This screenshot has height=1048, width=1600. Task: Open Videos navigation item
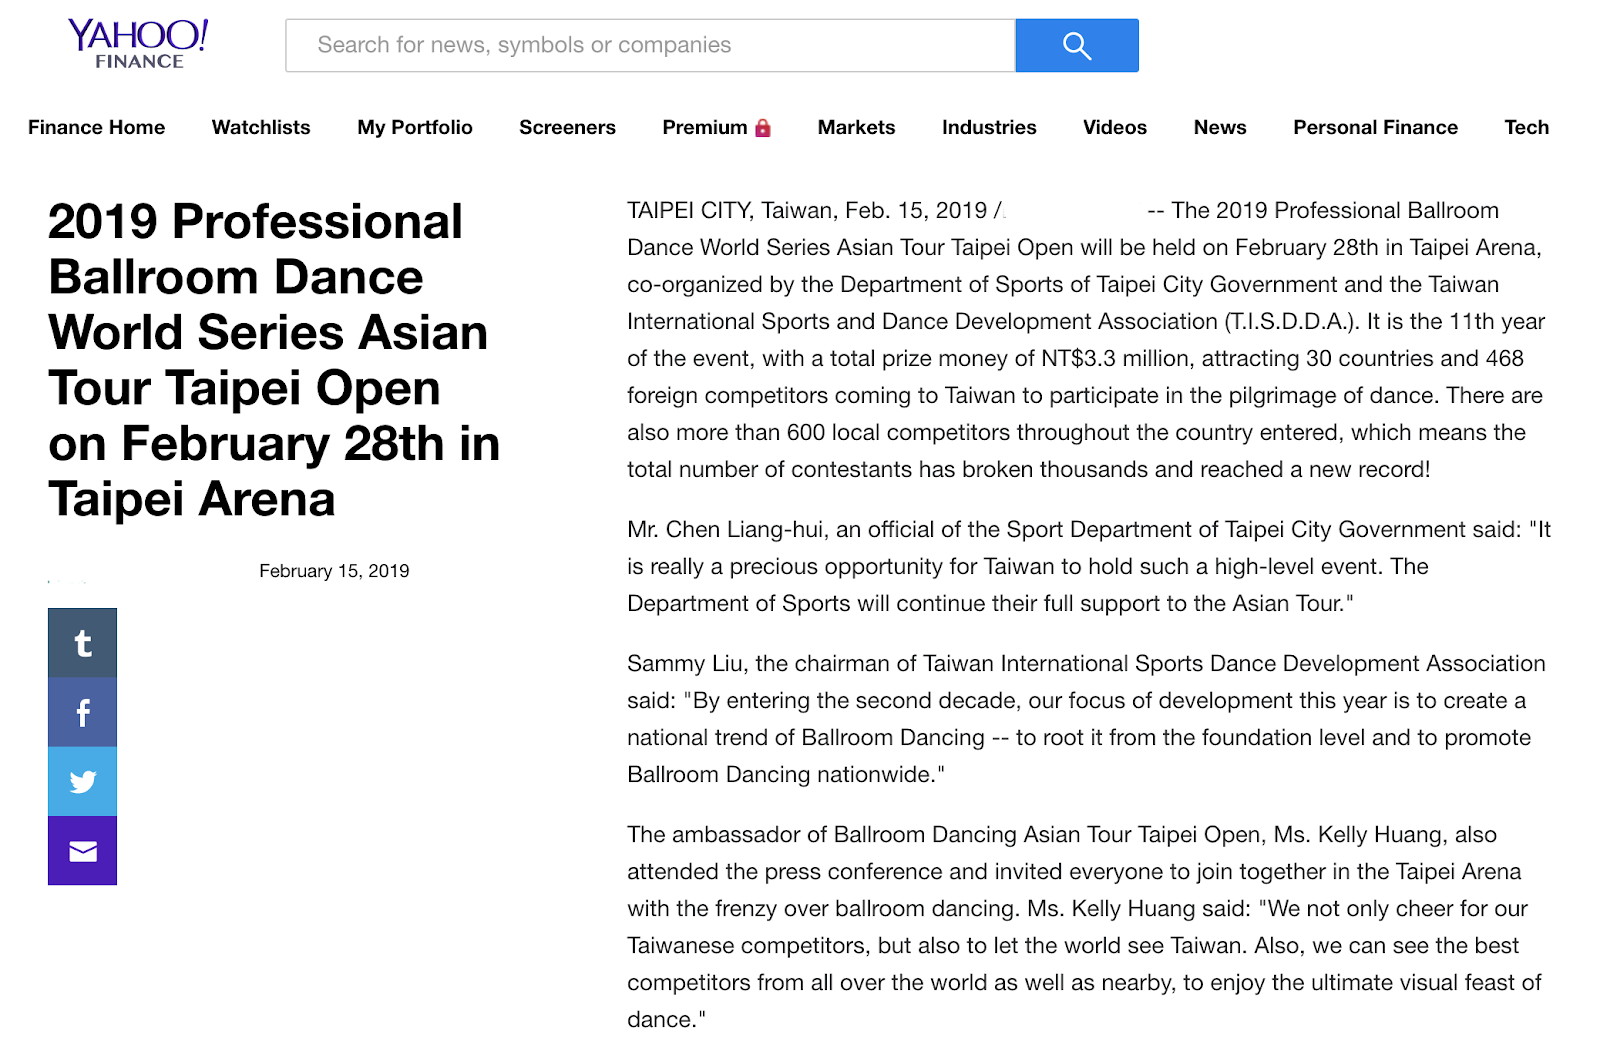coord(1115,127)
